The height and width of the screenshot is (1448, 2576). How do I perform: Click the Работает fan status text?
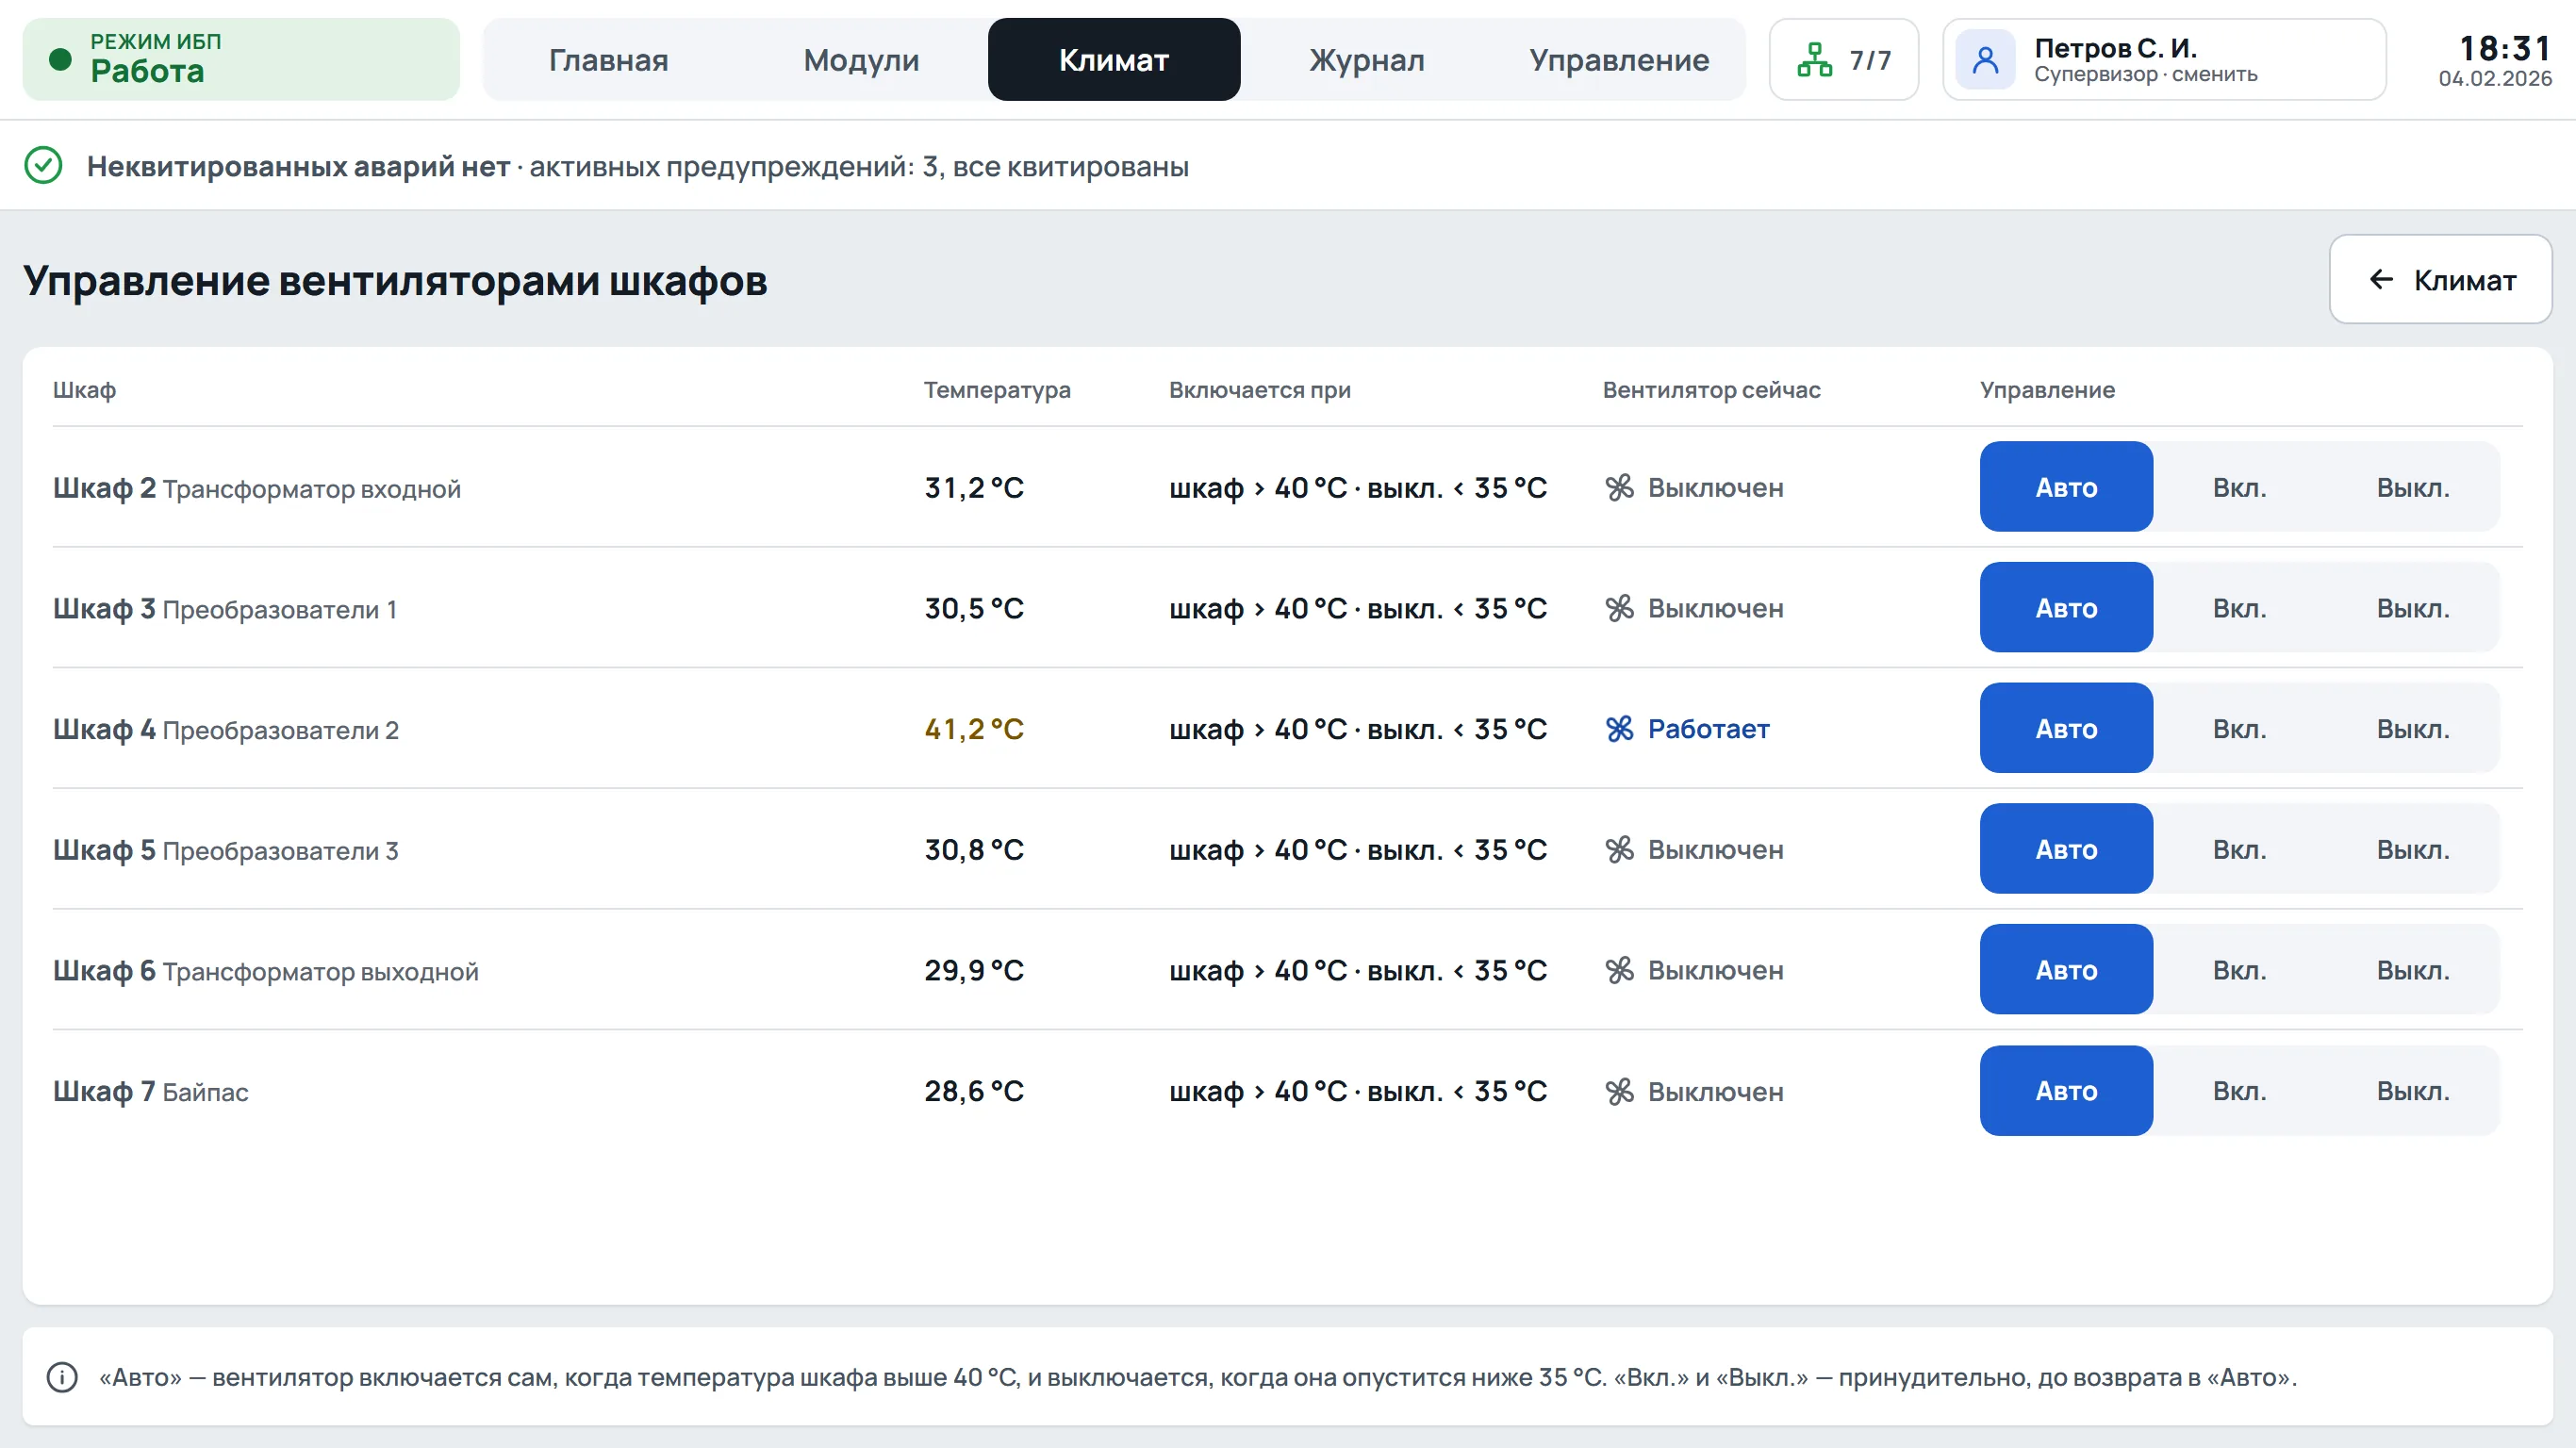pyautogui.click(x=1708, y=729)
